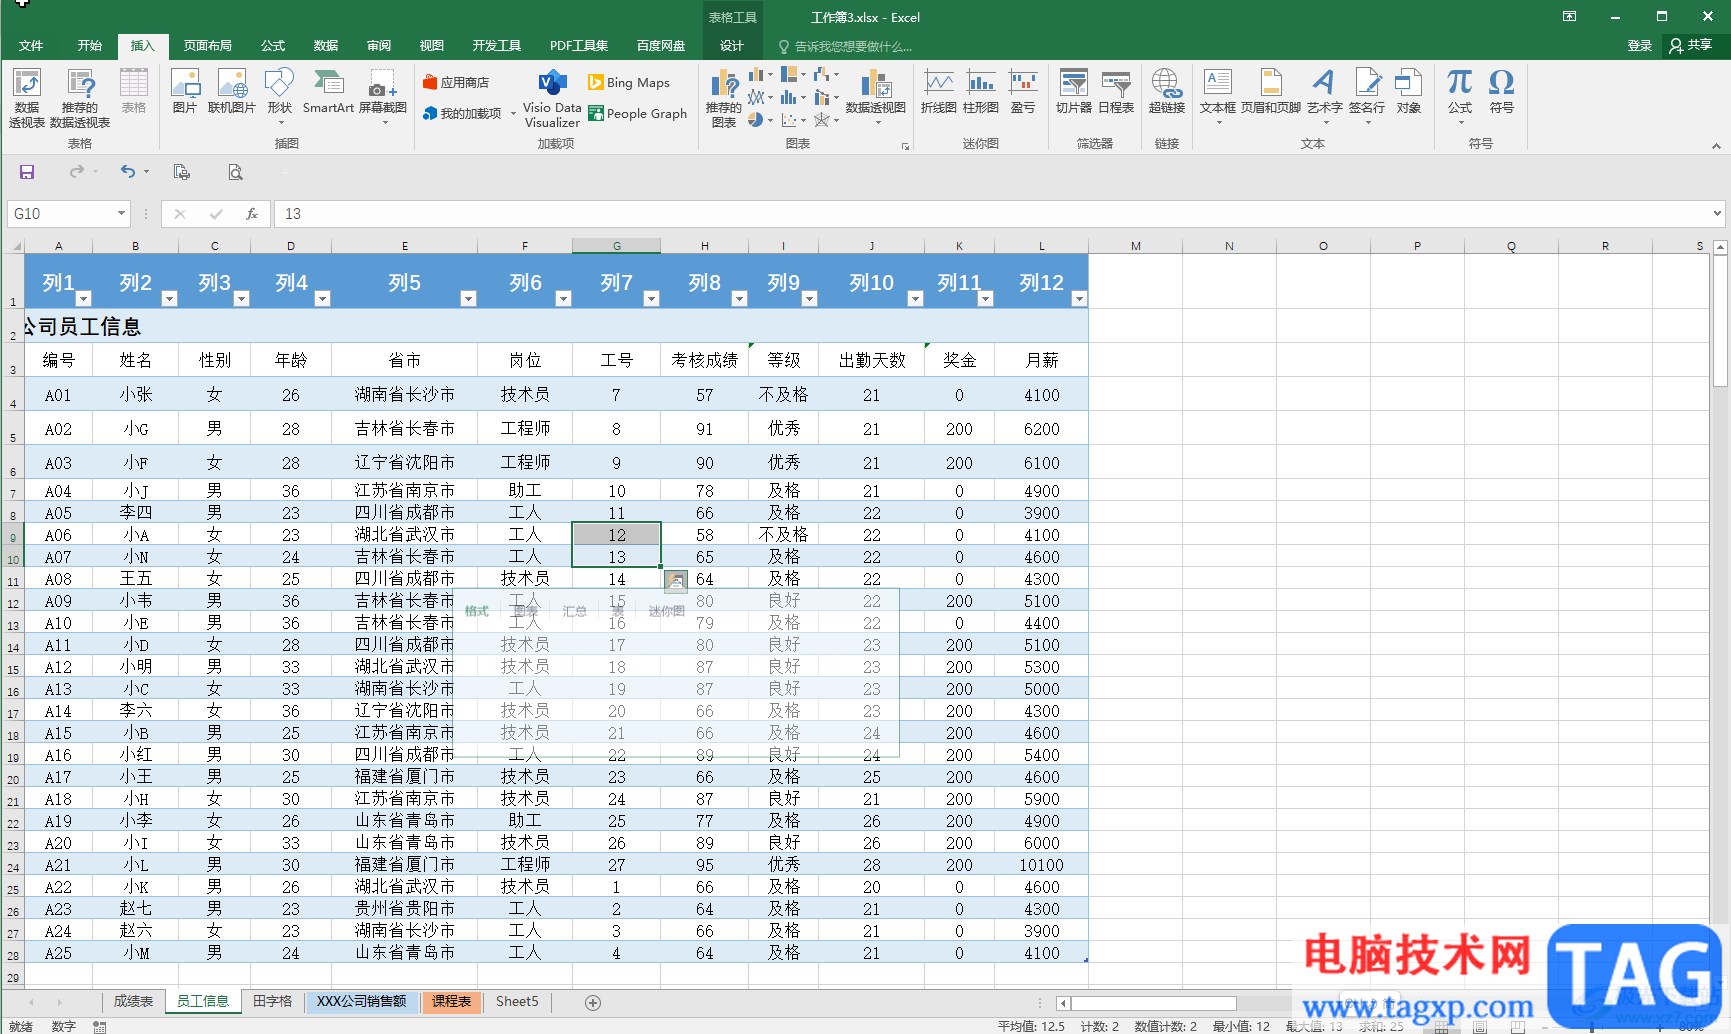Click the Select All corner of the sheet
Image resolution: width=1731 pixels, height=1034 pixels.
[13, 245]
